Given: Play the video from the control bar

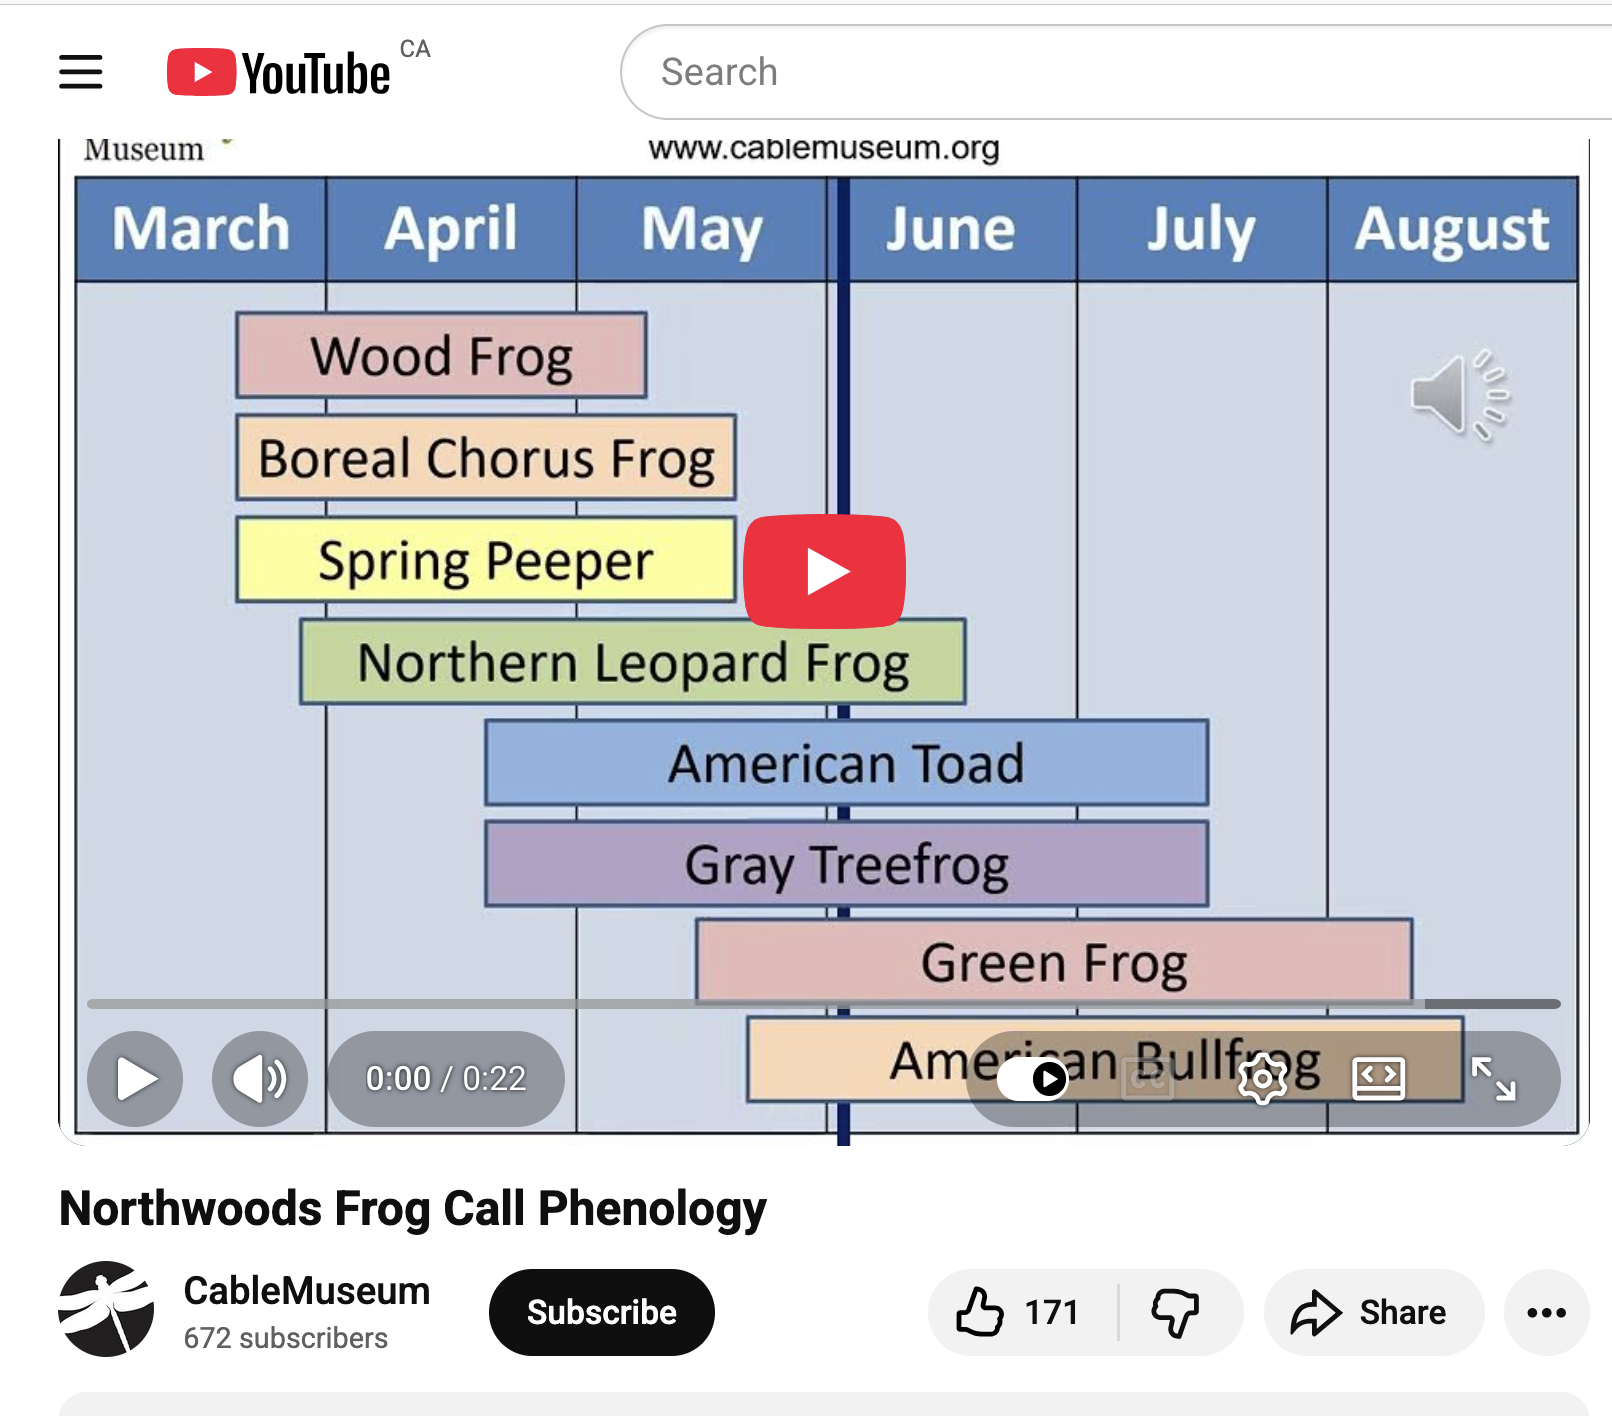Looking at the screenshot, I should pos(135,1079).
